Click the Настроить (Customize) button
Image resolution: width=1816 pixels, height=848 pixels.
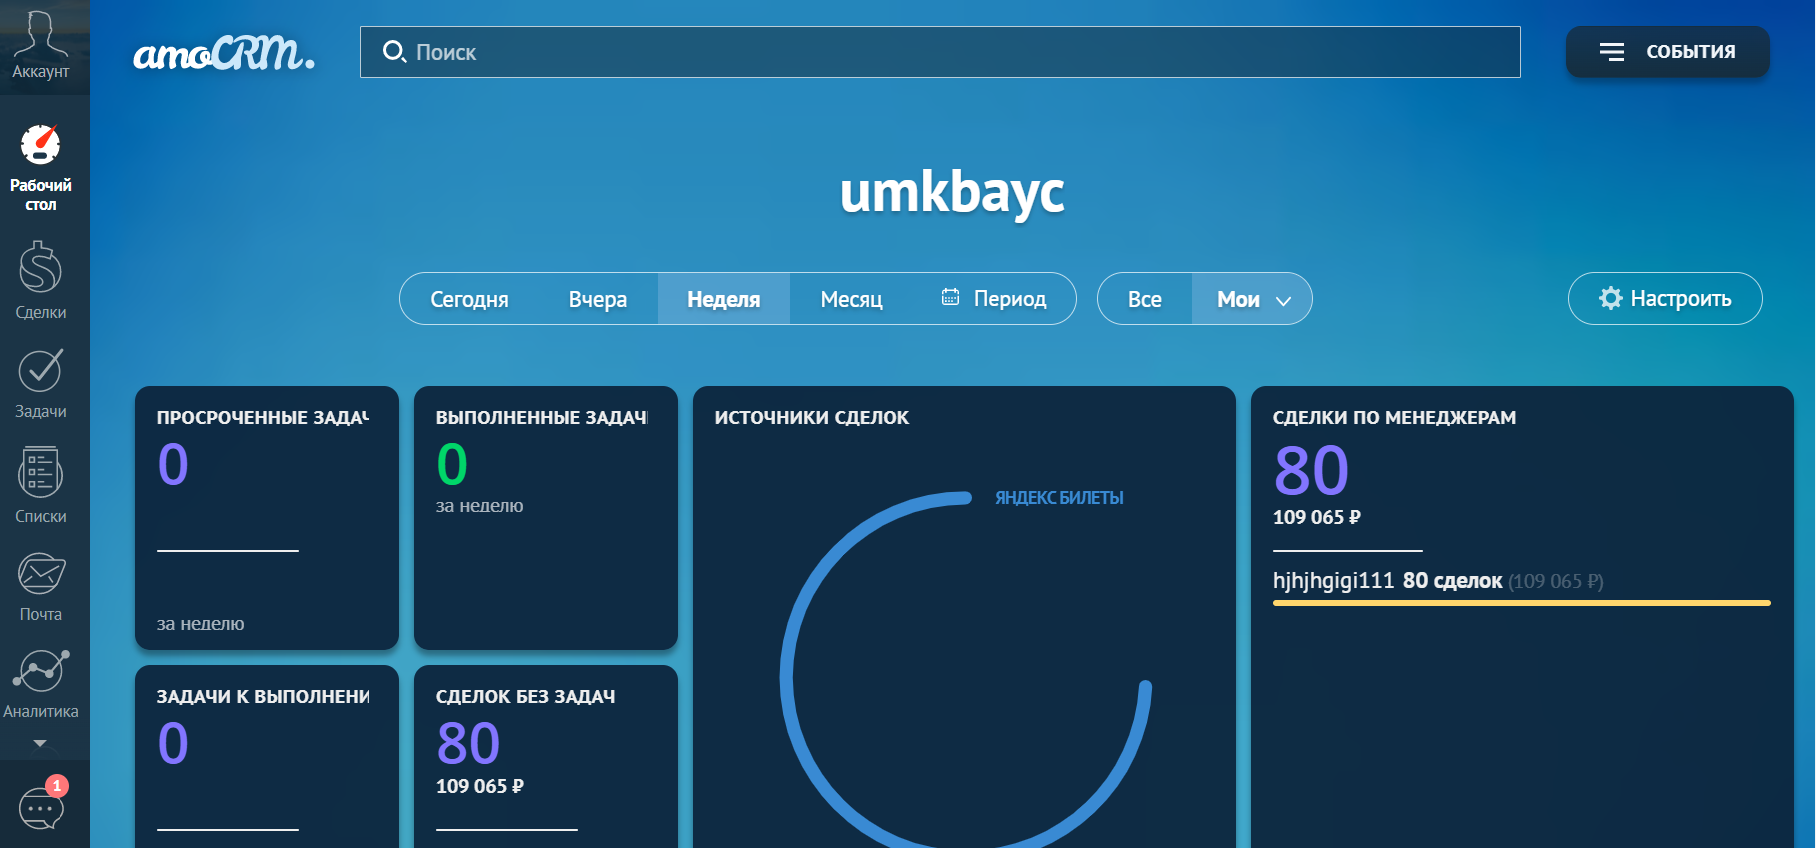(1664, 299)
